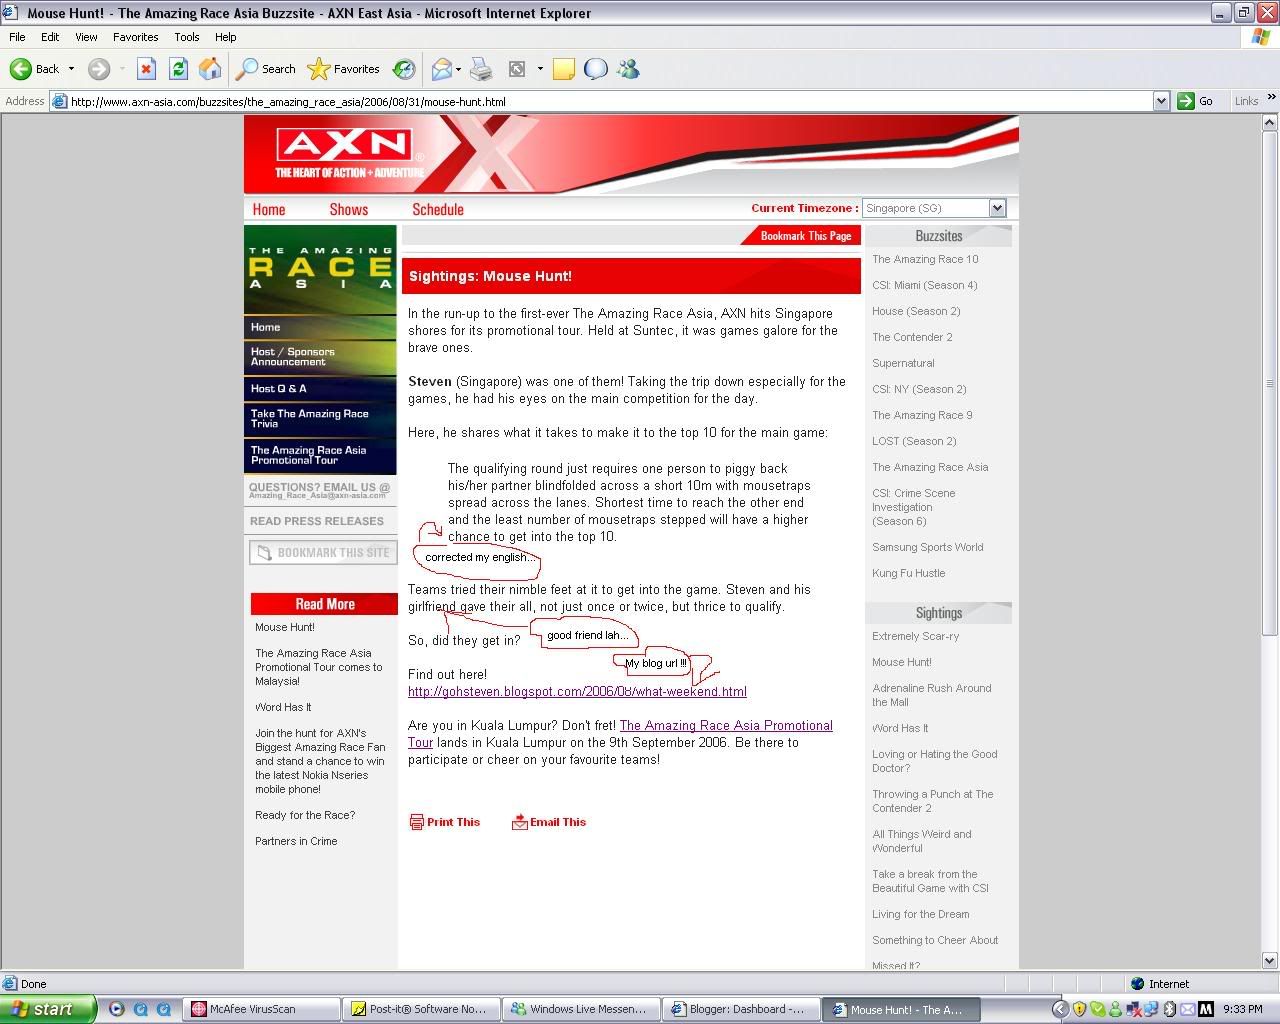Open the Favorites menu
The image size is (1280, 1024).
pos(135,37)
